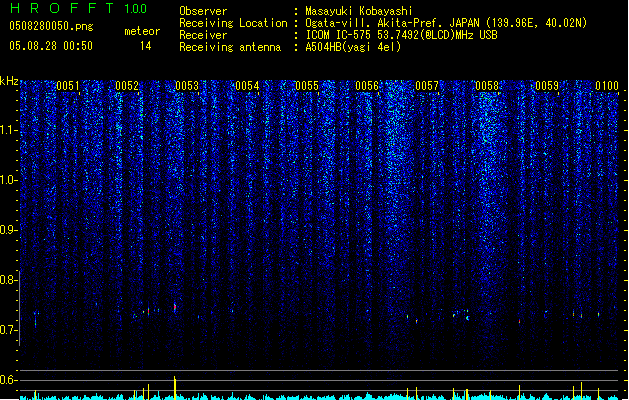Viewport: 629px width, 400px height.
Task: Click the 0055 time marker
Action: [x=307, y=86]
